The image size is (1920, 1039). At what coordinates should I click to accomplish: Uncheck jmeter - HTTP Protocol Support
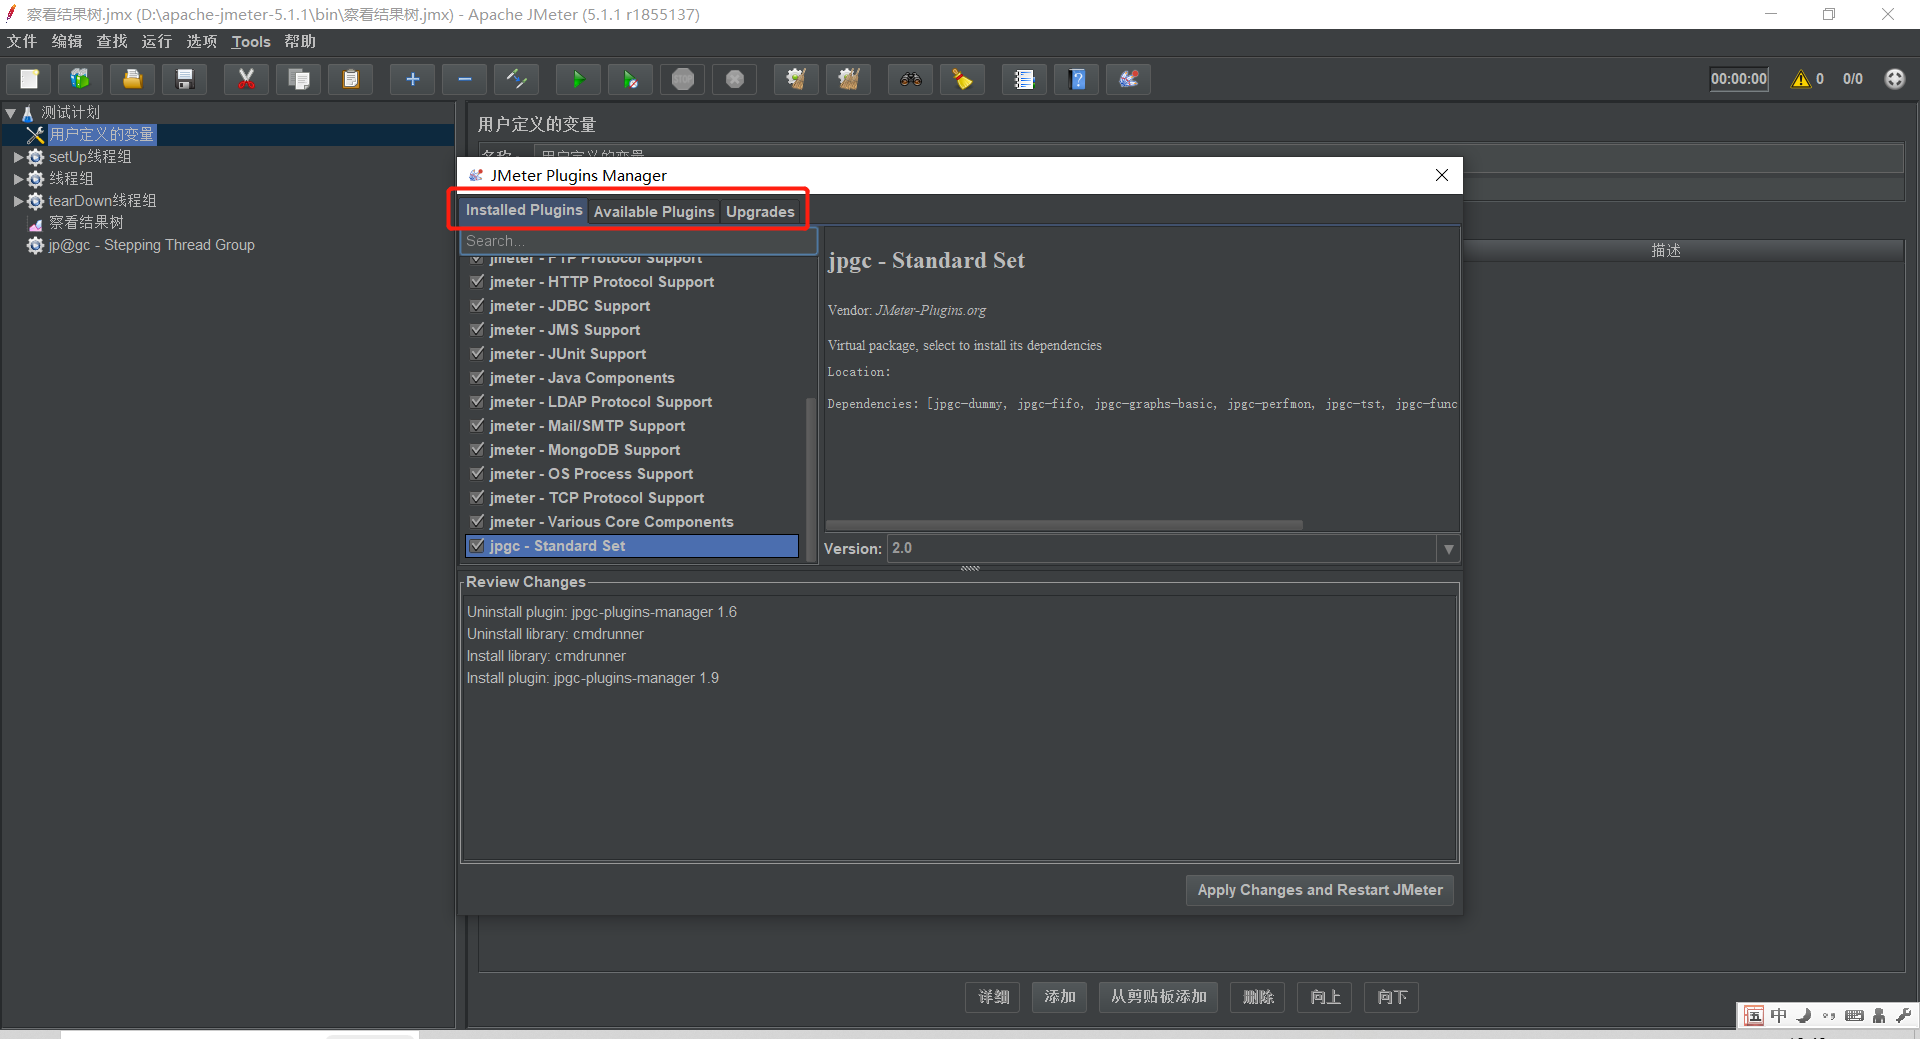point(477,282)
